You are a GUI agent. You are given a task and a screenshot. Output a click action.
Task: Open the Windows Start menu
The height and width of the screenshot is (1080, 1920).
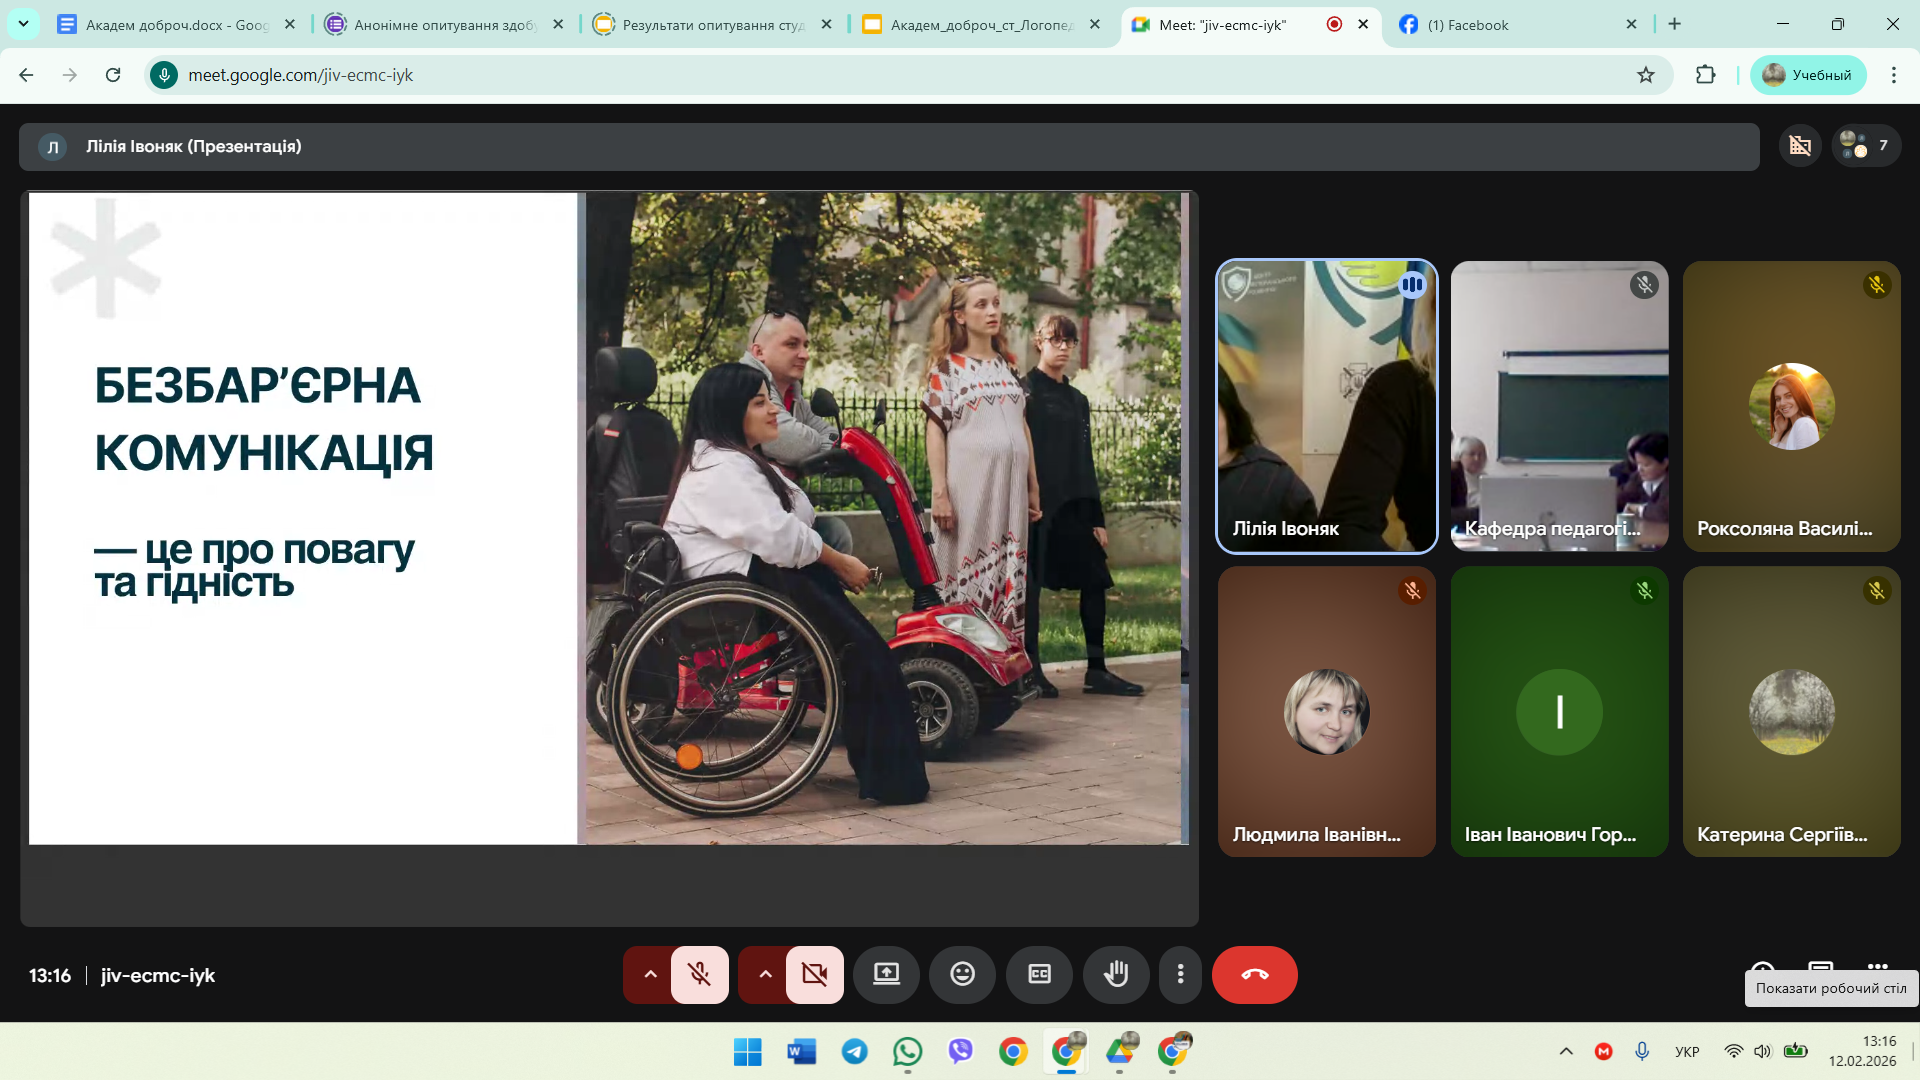pos(747,1052)
